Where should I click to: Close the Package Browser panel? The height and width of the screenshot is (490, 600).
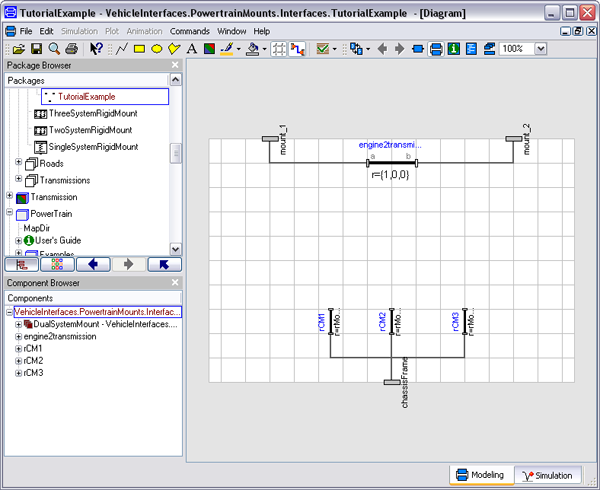175,65
